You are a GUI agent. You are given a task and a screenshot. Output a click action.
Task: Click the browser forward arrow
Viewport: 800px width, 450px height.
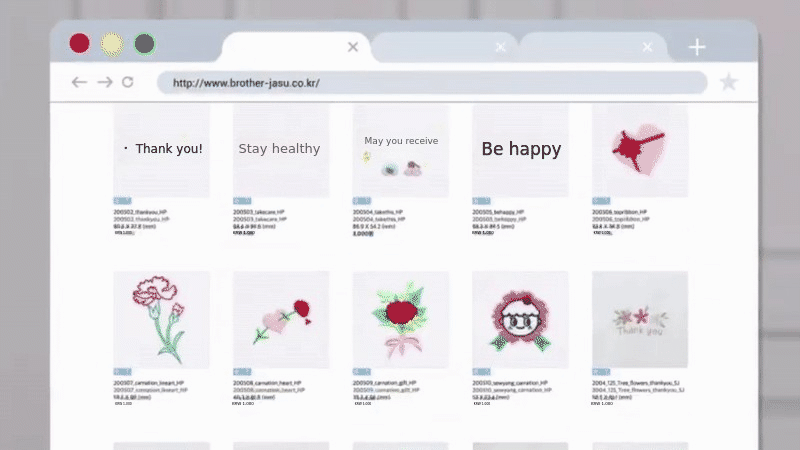105,82
